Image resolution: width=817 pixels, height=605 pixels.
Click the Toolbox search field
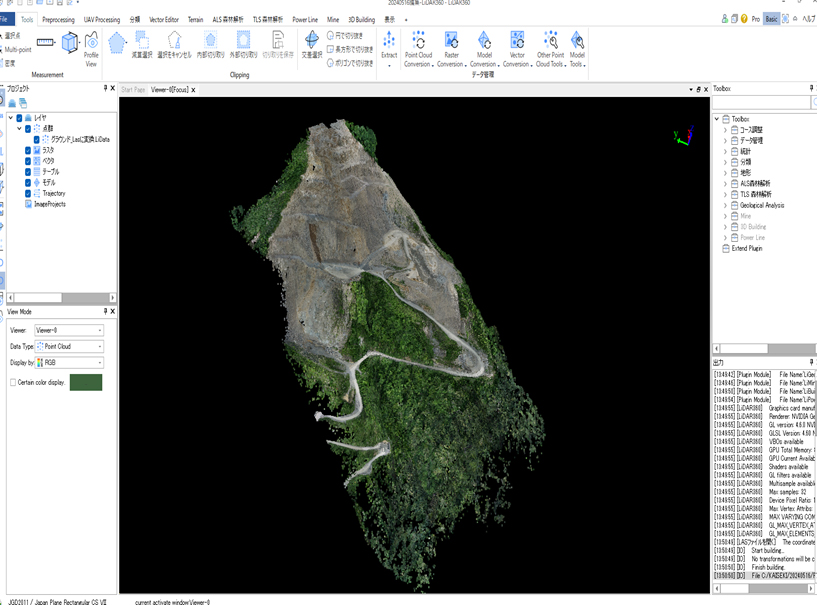point(760,102)
